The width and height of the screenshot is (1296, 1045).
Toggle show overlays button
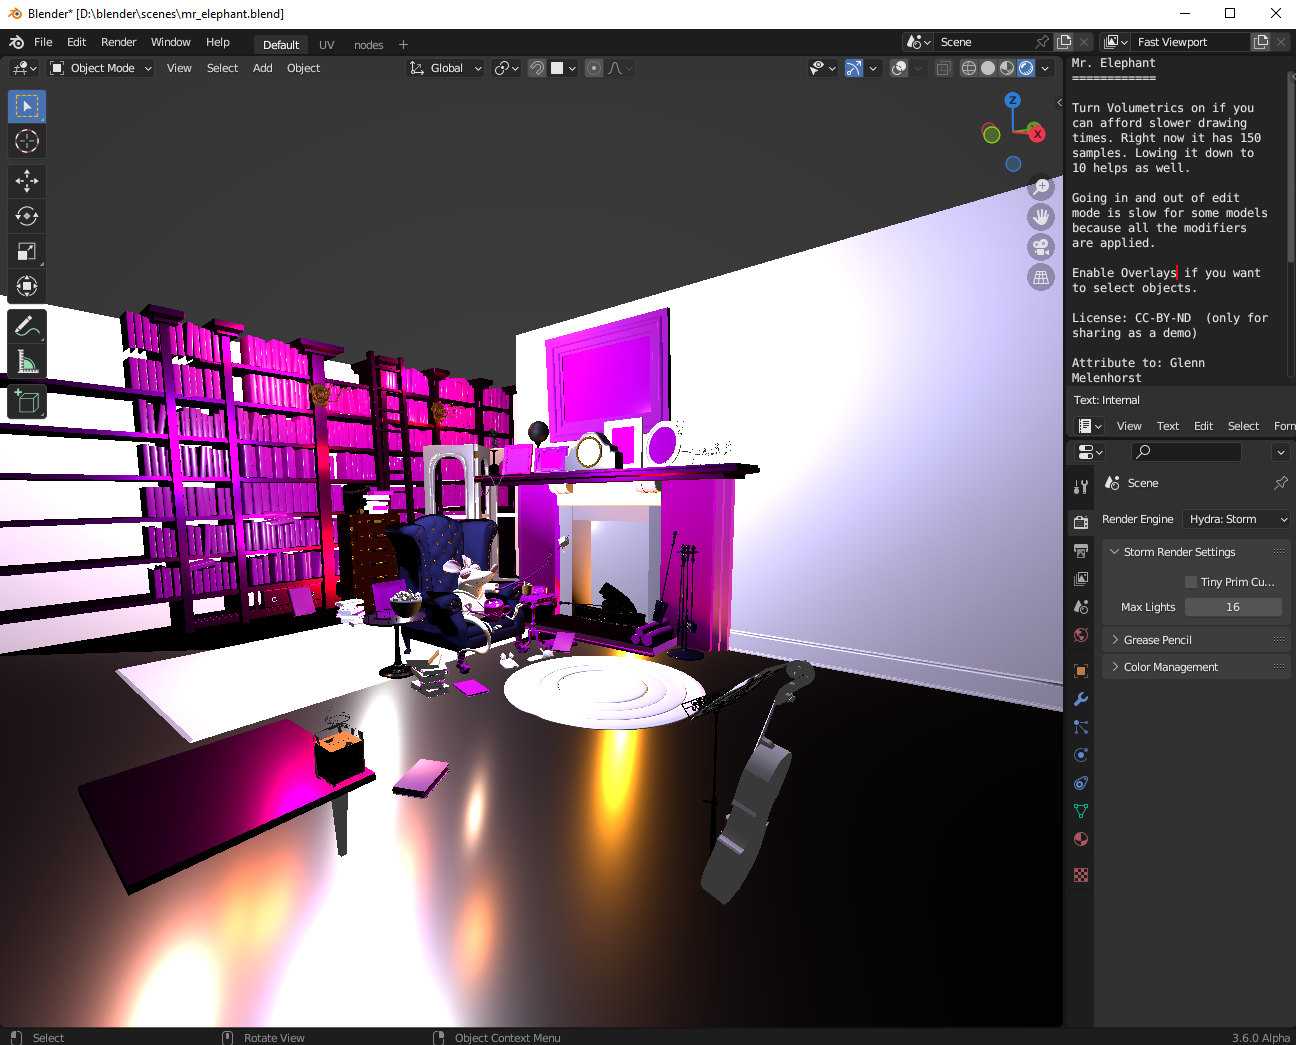(x=899, y=68)
